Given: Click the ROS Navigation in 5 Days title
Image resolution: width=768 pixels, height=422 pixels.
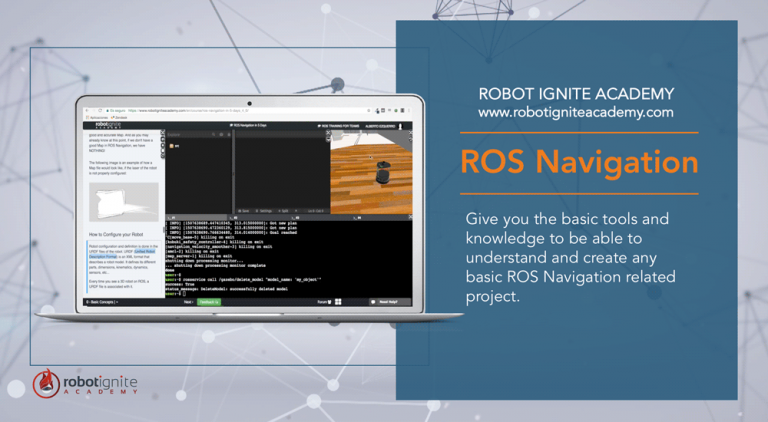Looking at the screenshot, I should click(x=248, y=125).
